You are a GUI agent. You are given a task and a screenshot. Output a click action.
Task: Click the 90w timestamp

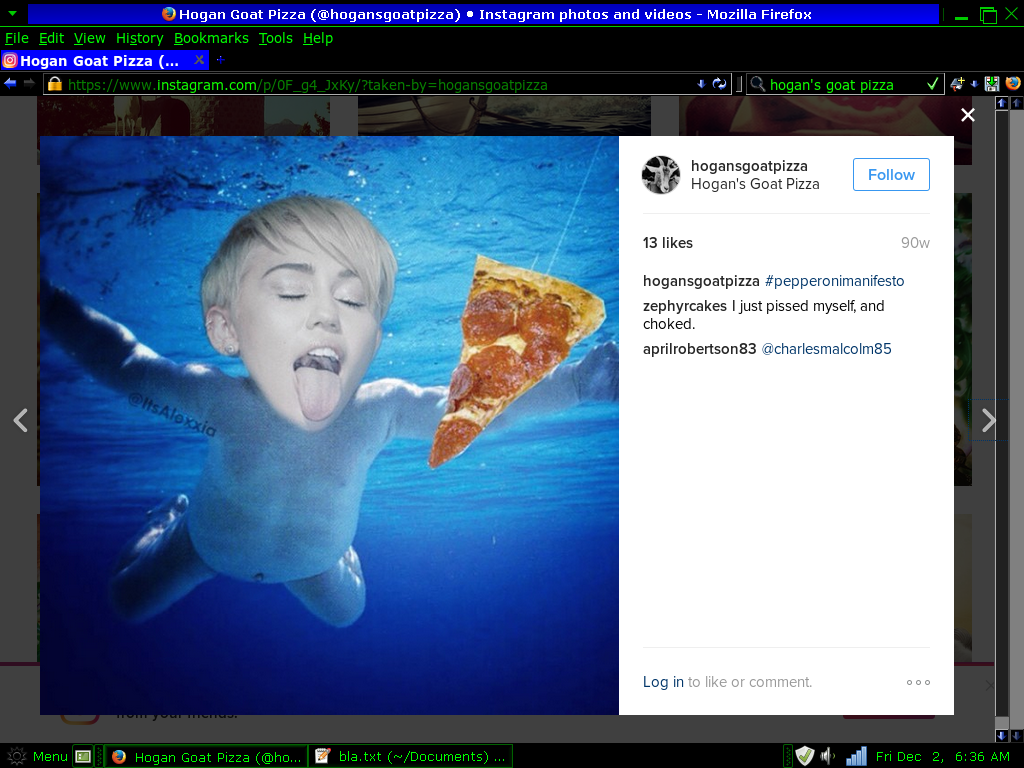tap(915, 243)
